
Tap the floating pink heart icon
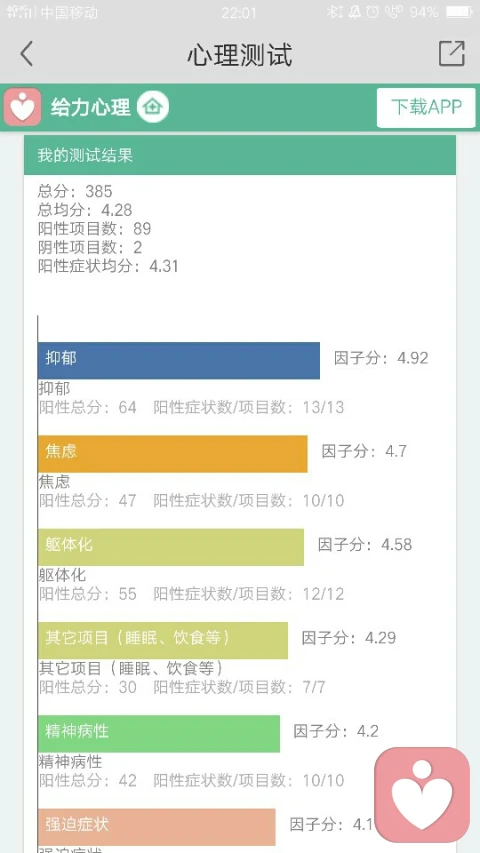[x=422, y=794]
